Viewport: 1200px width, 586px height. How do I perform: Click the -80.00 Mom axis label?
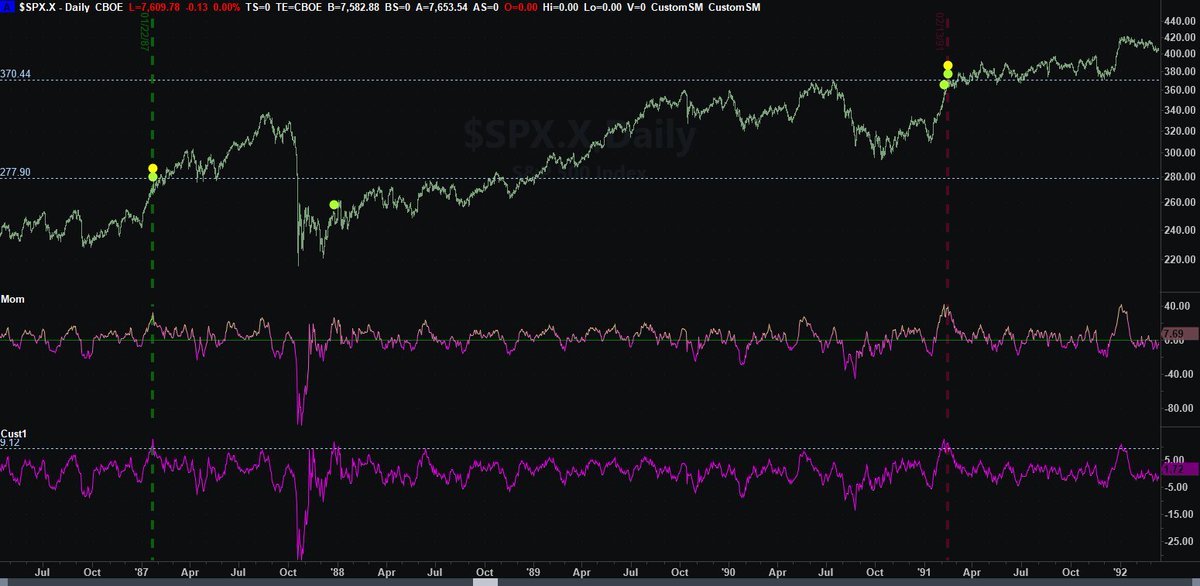pos(1178,408)
